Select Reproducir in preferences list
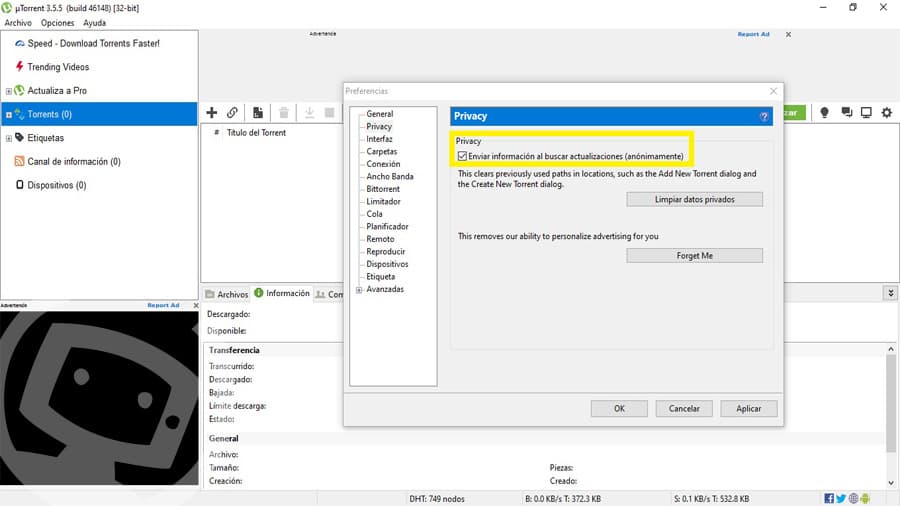Viewport: 900px width, 506px height. click(386, 252)
